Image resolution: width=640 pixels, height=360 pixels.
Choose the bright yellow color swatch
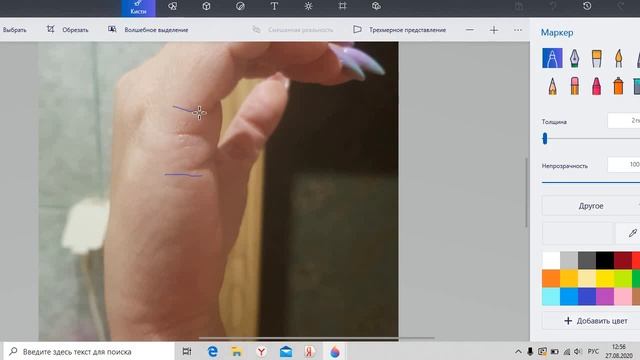pyautogui.click(x=605, y=278)
